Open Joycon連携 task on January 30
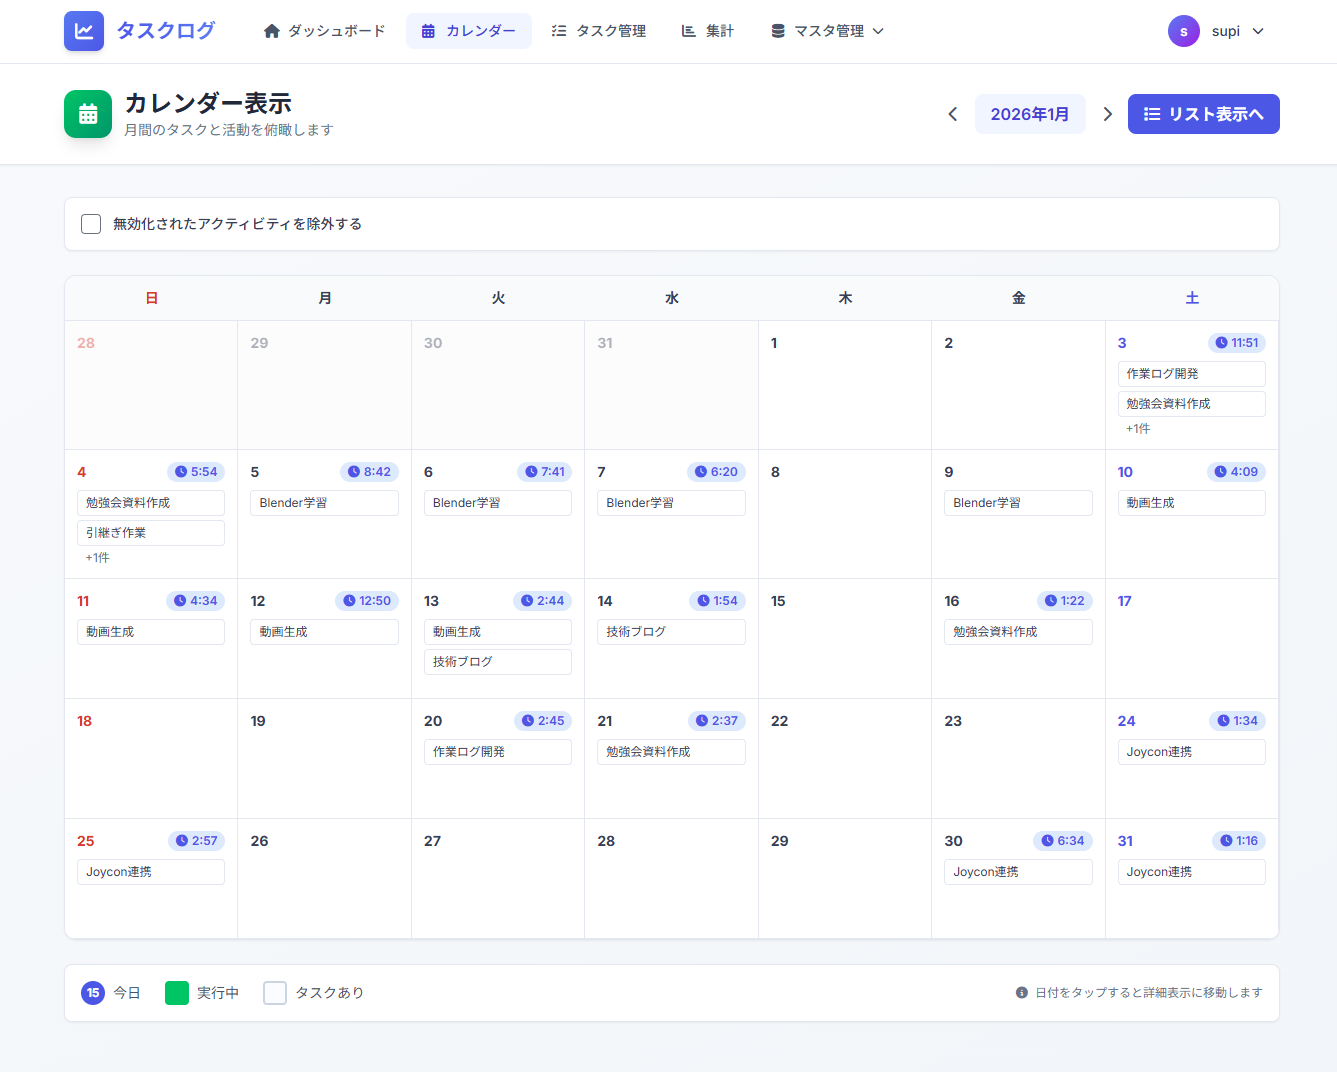The height and width of the screenshot is (1072, 1337). 1017,872
